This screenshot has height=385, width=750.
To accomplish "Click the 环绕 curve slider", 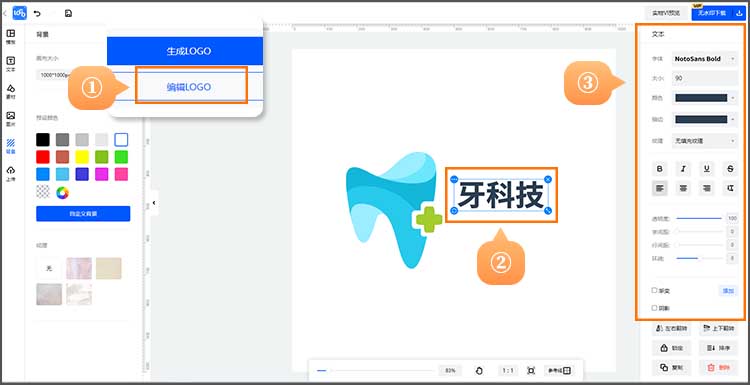I will coord(699,258).
